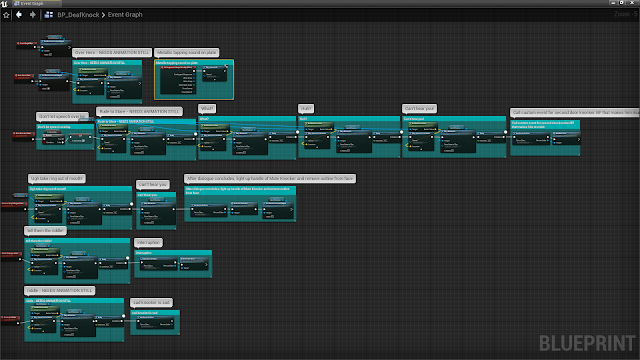Select the 'Rude to Stare - NEEDS ANIMATION STILL' bubble

point(139,111)
